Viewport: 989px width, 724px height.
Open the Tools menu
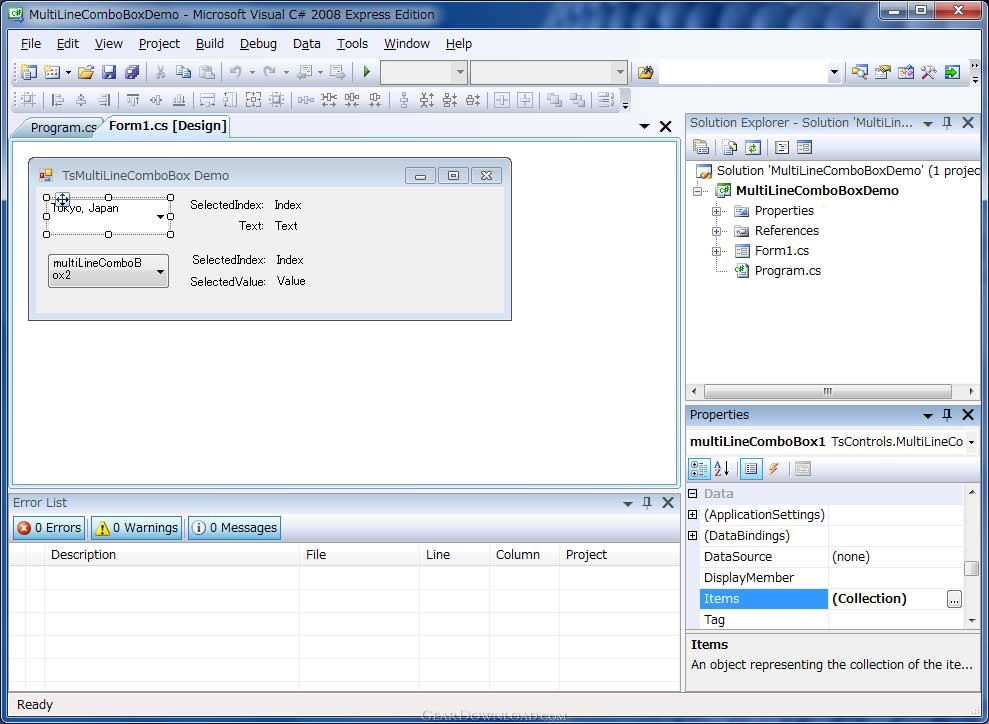(352, 44)
